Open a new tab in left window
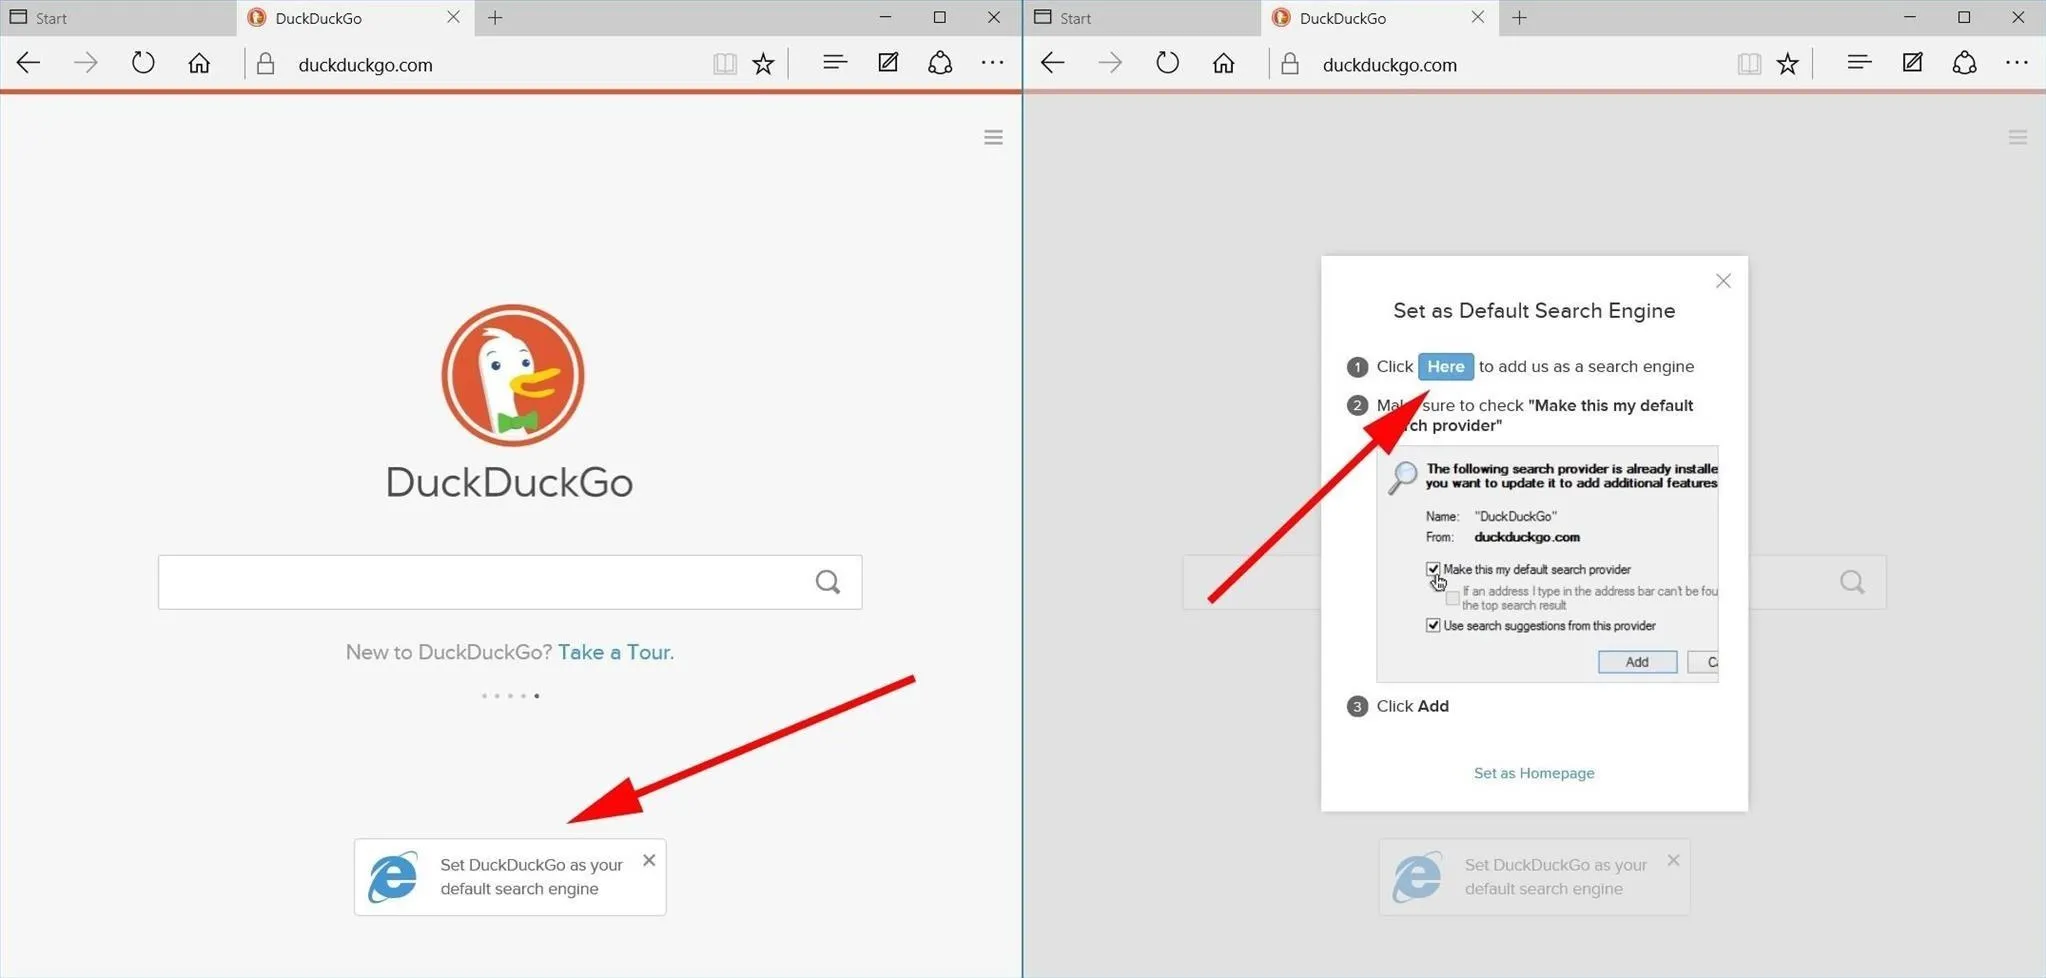This screenshot has width=2046, height=978. tap(495, 18)
